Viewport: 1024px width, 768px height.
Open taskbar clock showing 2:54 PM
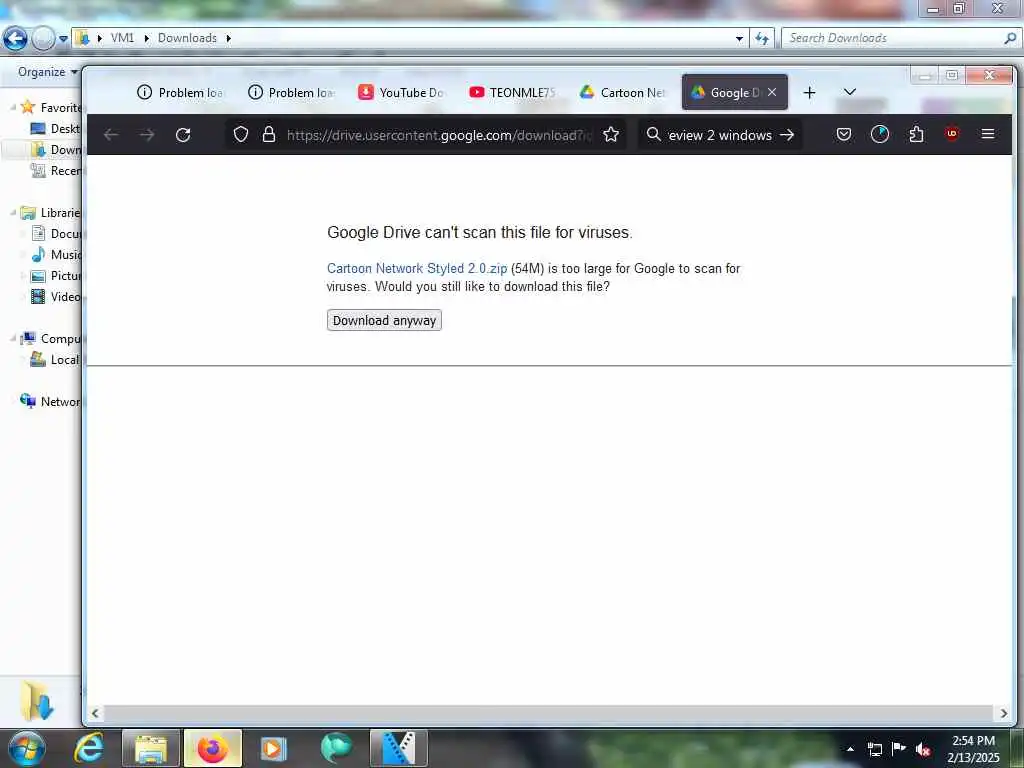tap(974, 748)
